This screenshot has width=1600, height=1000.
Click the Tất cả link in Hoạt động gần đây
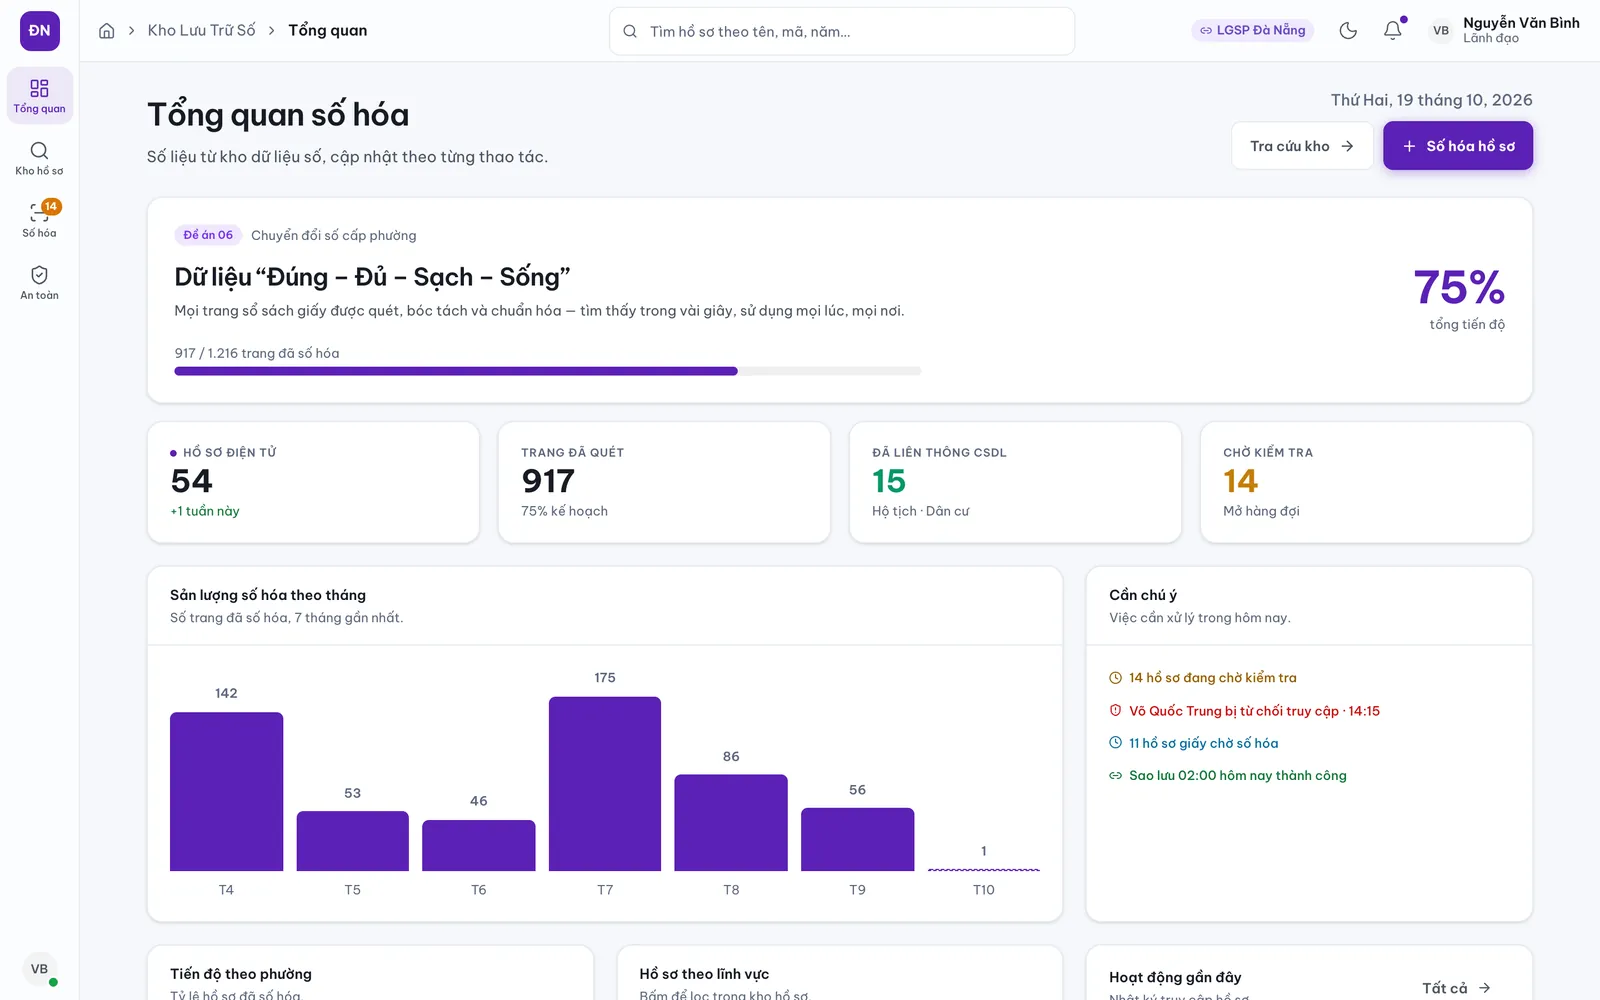coord(1457,988)
